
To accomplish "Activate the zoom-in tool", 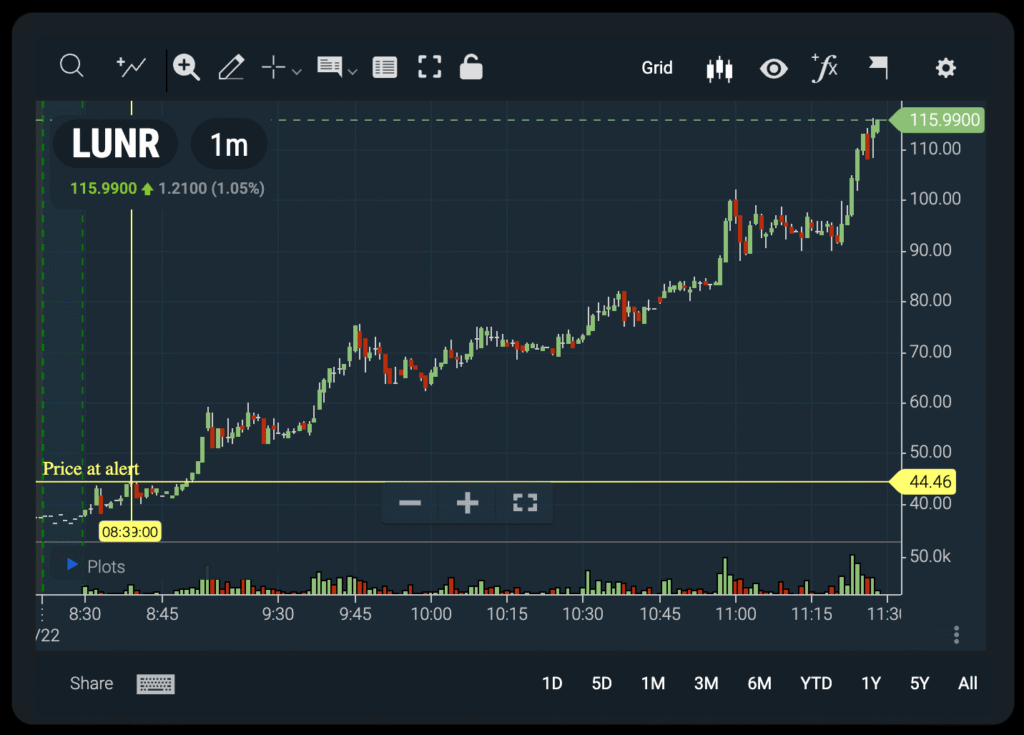I will pyautogui.click(x=186, y=66).
